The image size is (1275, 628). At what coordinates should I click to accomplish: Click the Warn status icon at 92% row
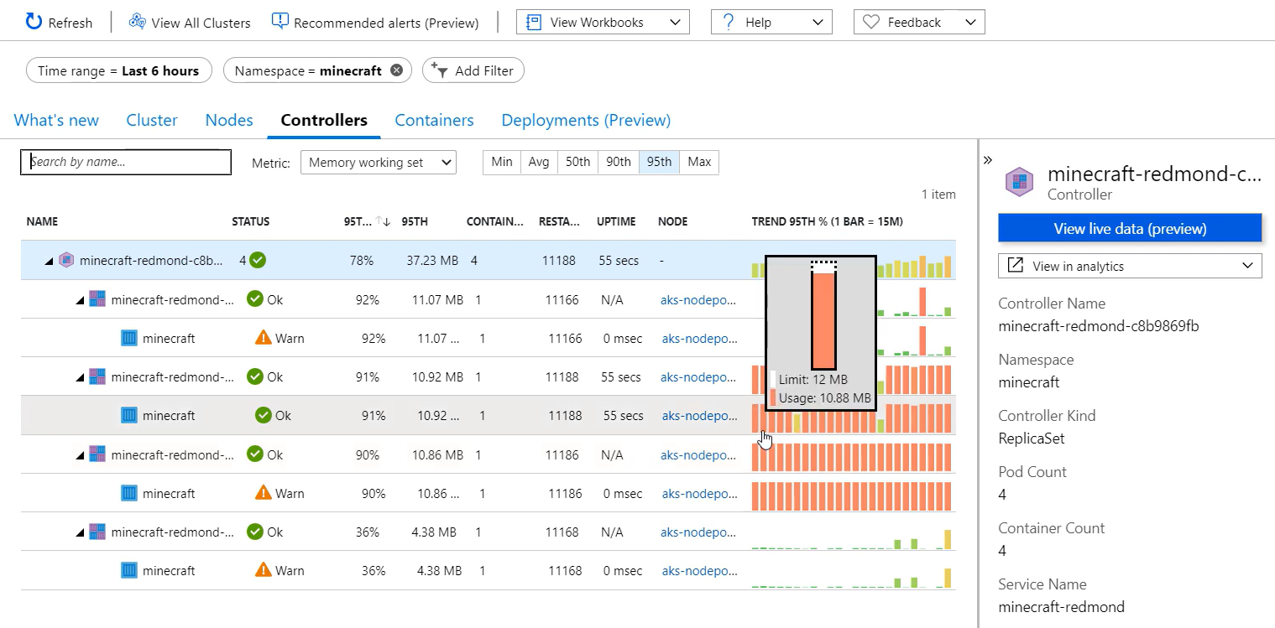click(263, 338)
